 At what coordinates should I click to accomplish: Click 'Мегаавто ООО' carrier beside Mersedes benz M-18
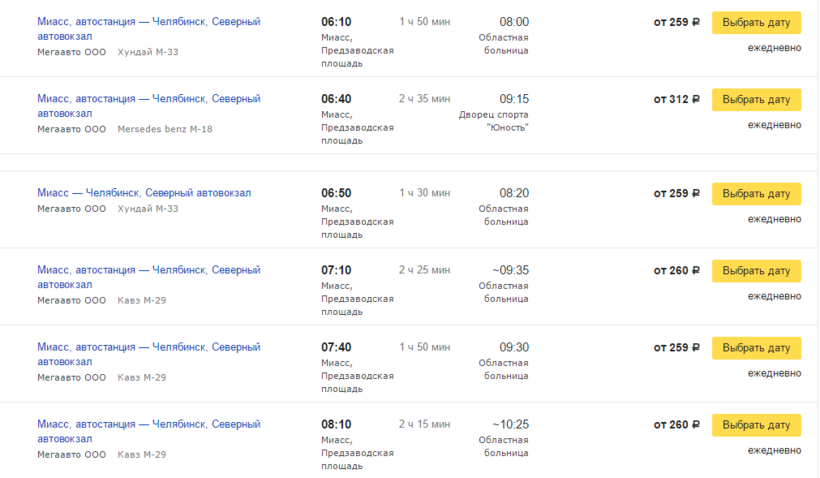tap(71, 129)
